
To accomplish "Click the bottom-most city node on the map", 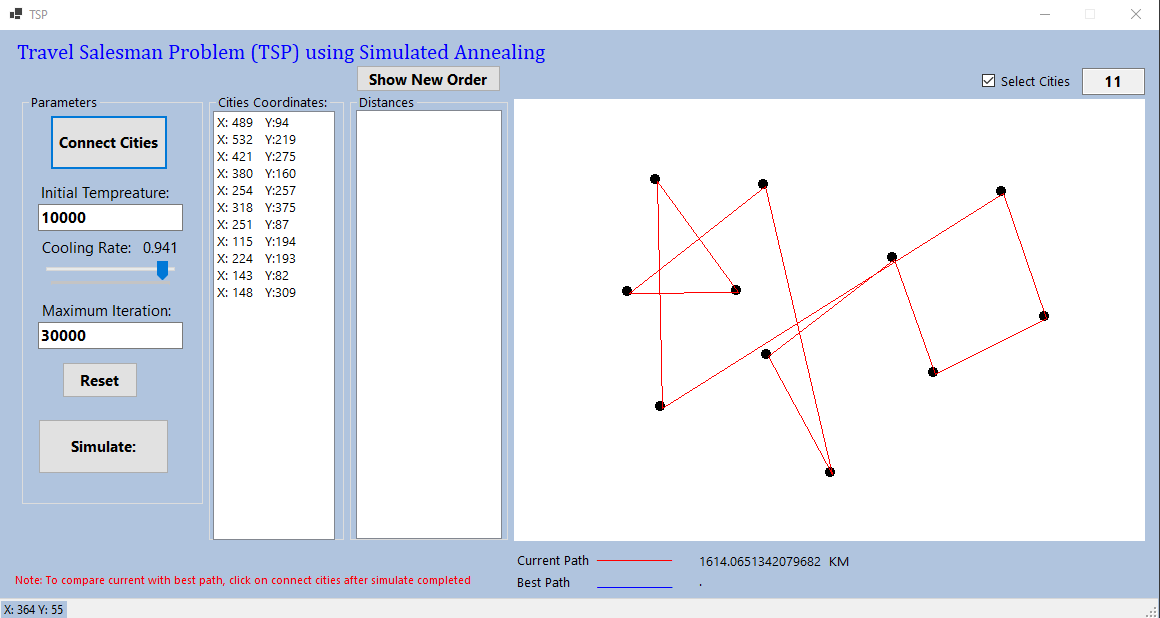I will pyautogui.click(x=830, y=471).
